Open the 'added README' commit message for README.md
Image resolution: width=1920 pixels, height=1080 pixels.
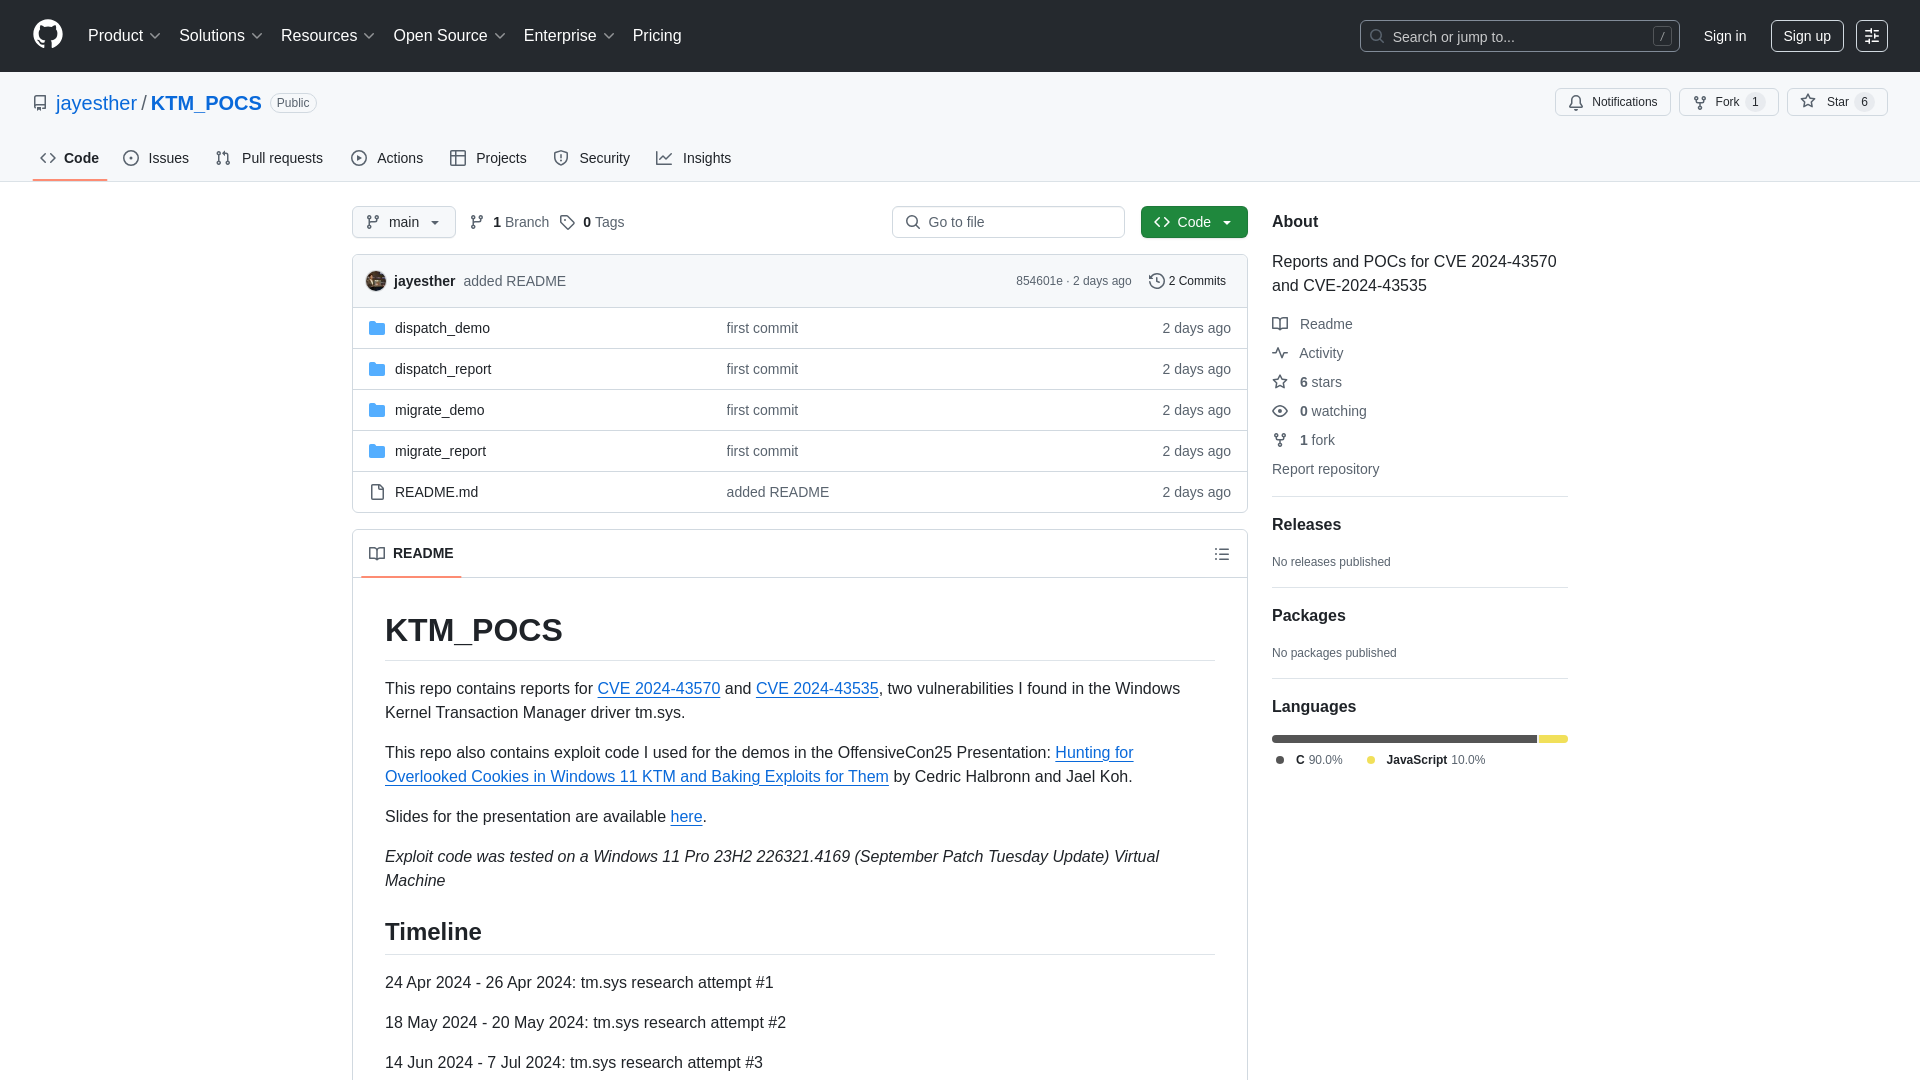click(x=777, y=492)
